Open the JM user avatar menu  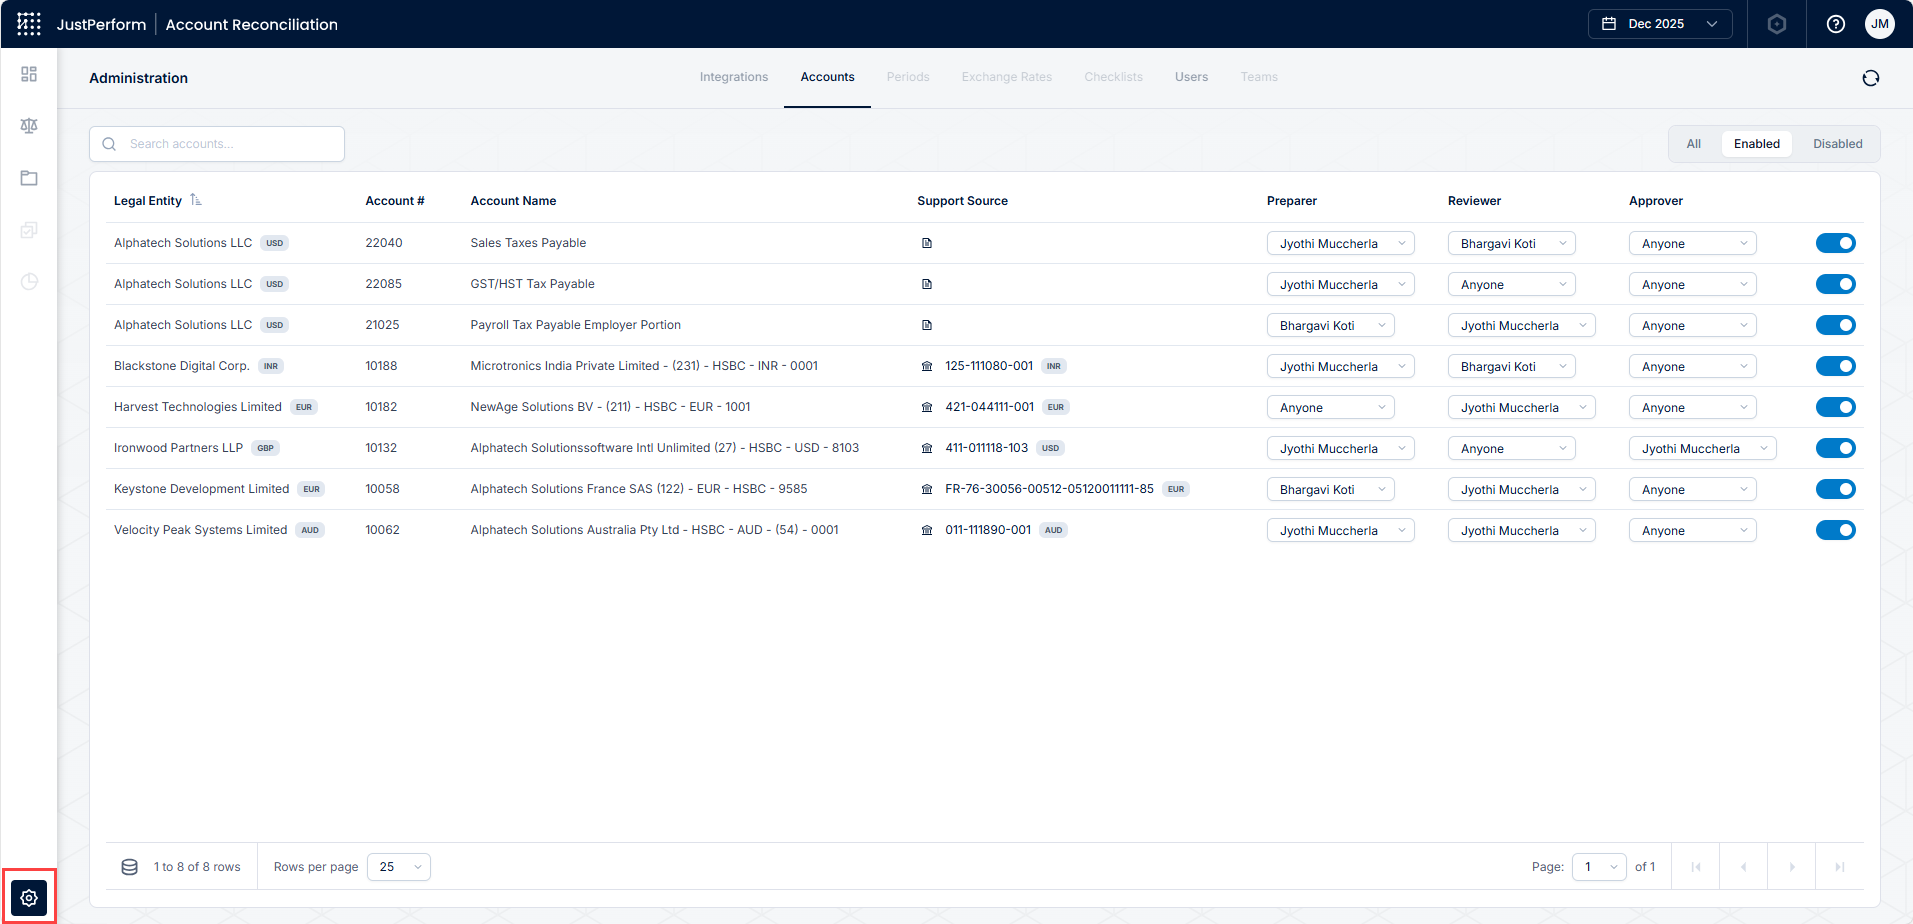tap(1880, 24)
